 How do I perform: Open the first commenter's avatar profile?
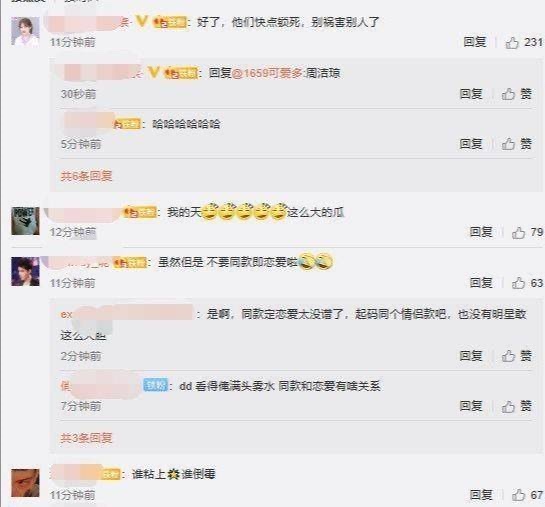[25, 31]
